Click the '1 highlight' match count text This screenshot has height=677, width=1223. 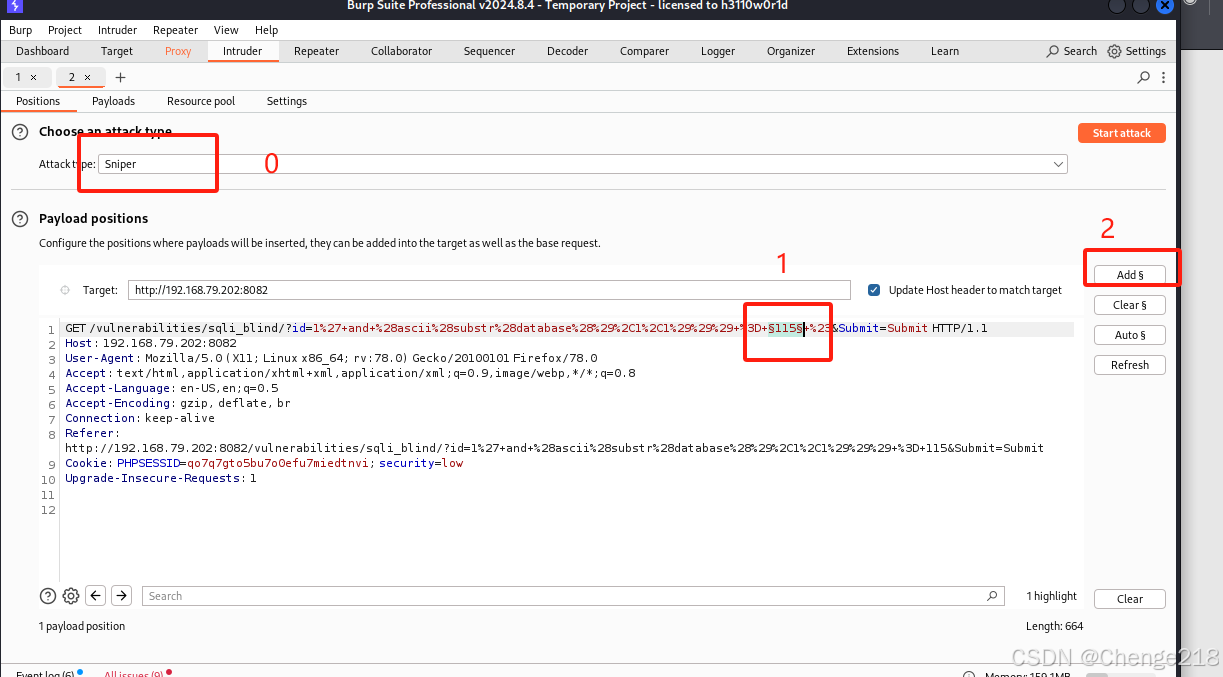point(1052,596)
